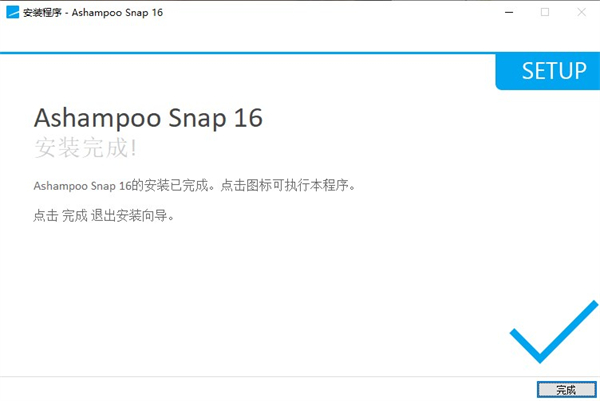
Task: Minimize the installer window
Action: point(509,12)
